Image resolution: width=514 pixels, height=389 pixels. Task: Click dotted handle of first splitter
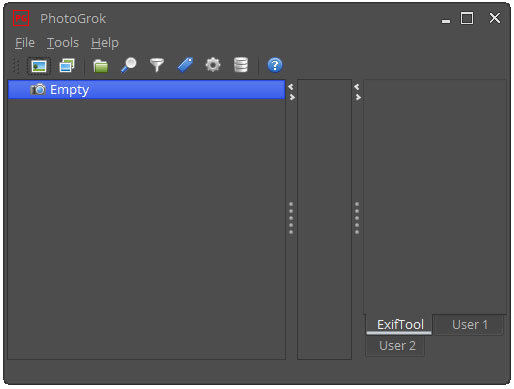(x=291, y=218)
